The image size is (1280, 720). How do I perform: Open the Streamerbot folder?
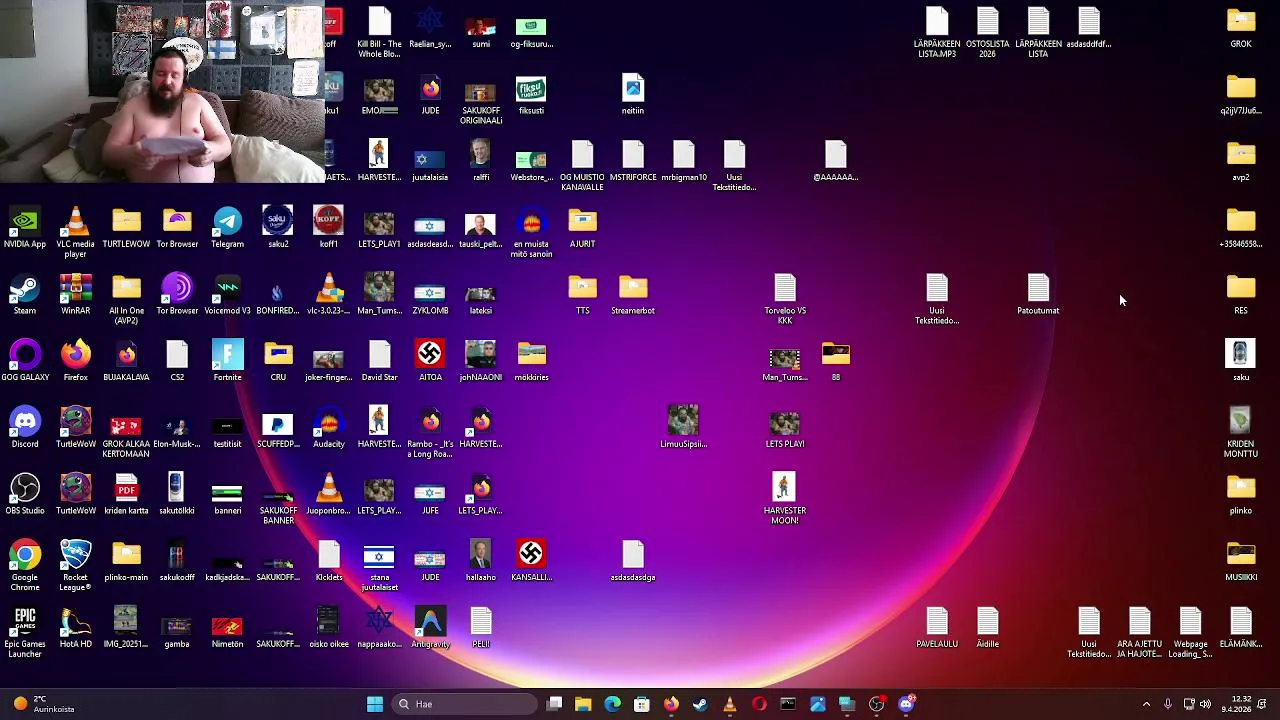pos(633,295)
